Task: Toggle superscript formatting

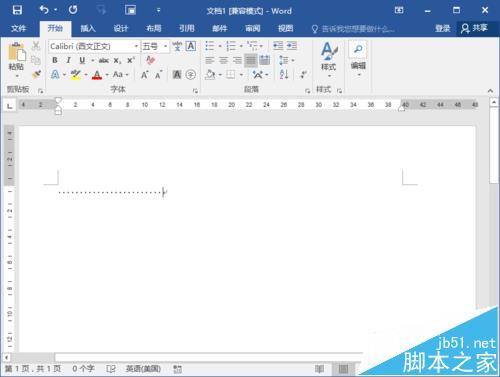Action: coord(131,60)
